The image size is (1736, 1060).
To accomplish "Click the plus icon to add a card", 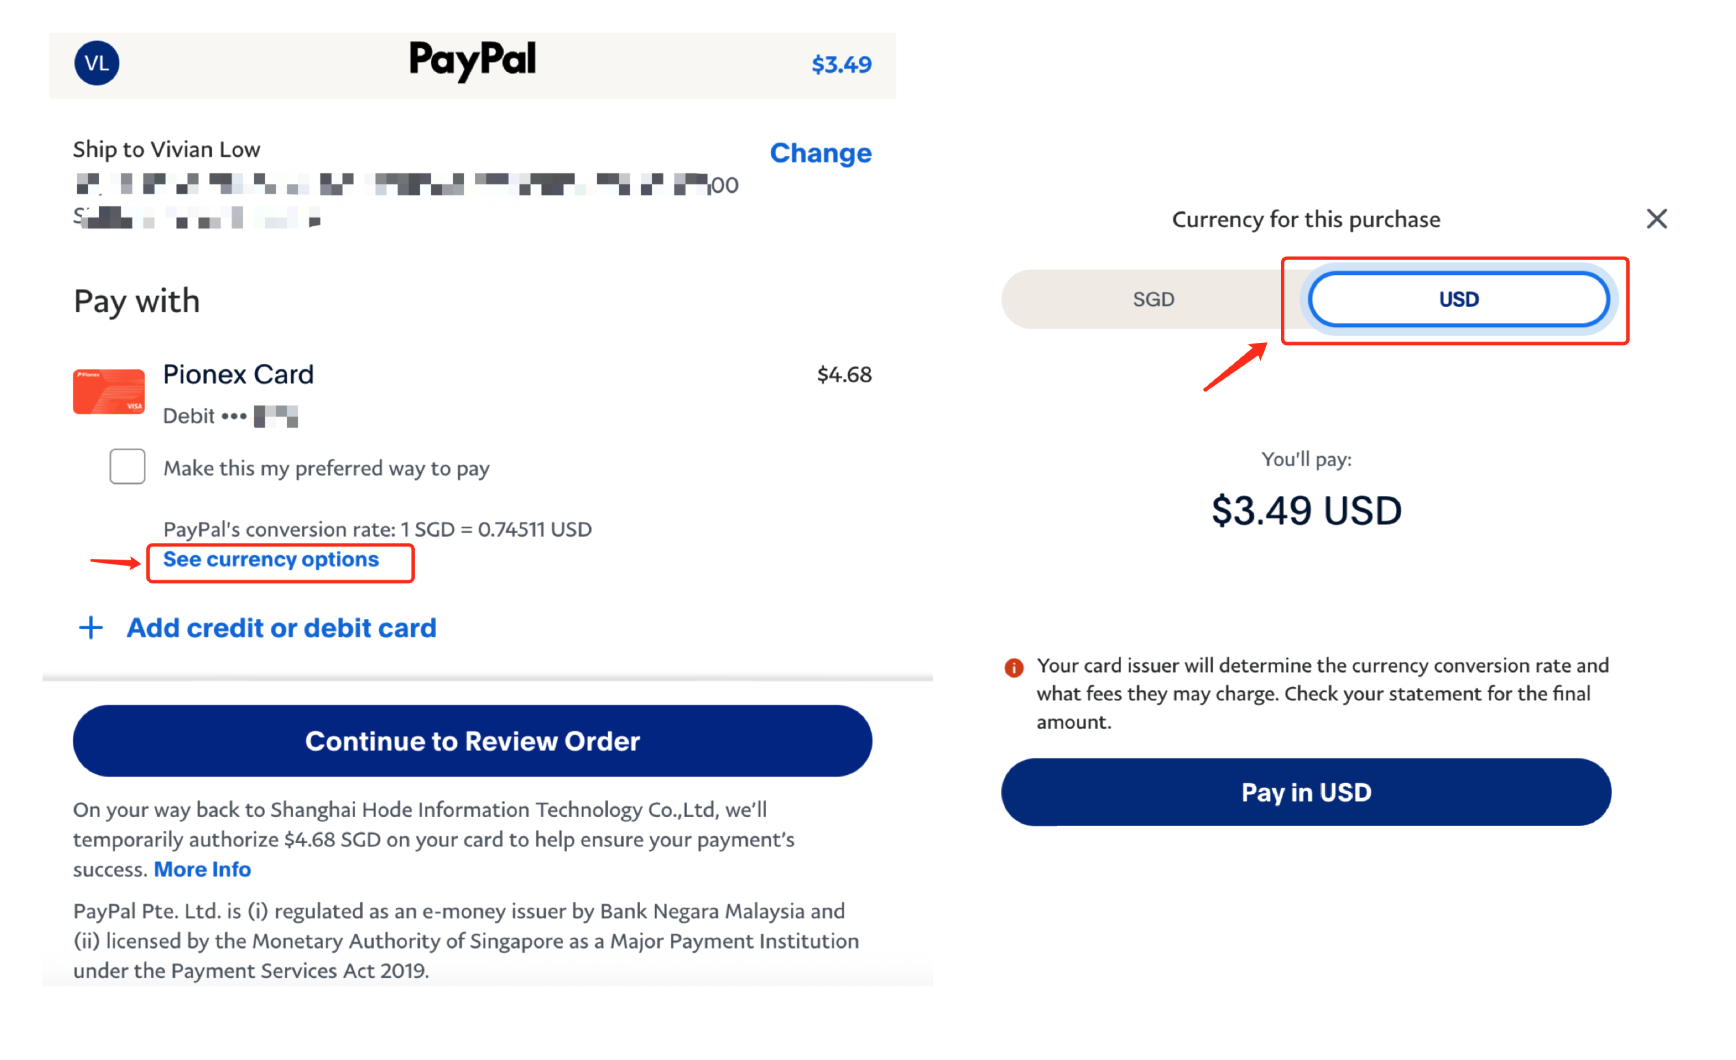I will coord(90,627).
